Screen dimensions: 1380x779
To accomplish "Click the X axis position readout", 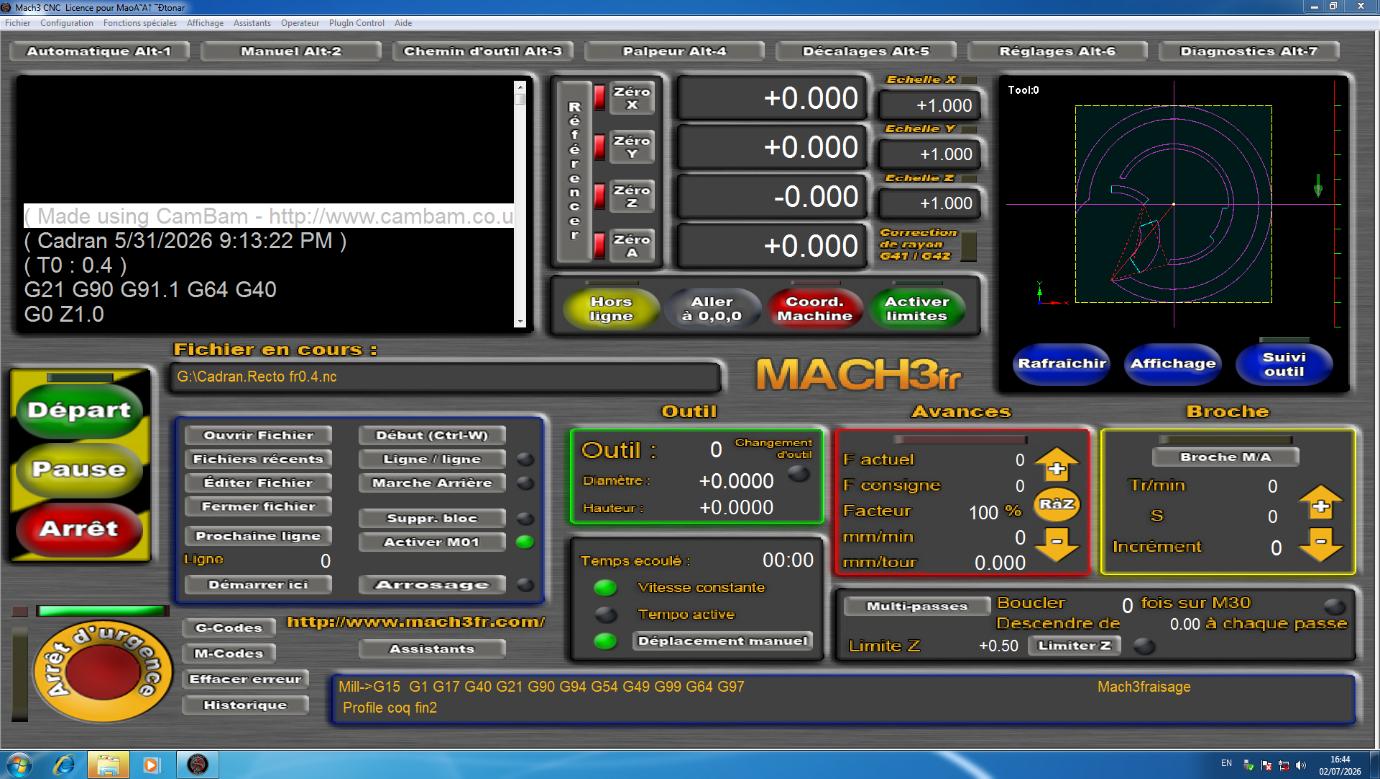I will (772, 98).
